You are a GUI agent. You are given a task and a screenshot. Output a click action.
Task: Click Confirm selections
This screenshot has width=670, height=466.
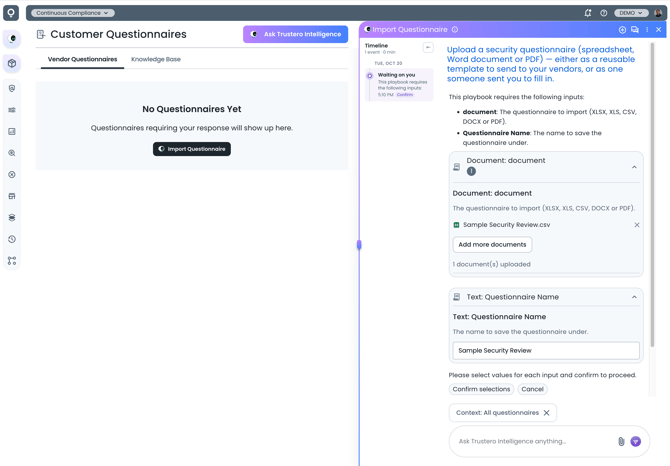tap(481, 389)
